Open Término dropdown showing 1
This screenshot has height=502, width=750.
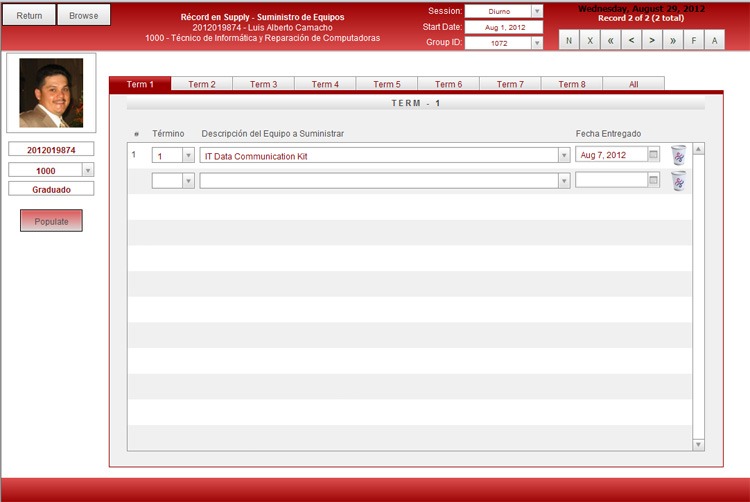point(188,155)
